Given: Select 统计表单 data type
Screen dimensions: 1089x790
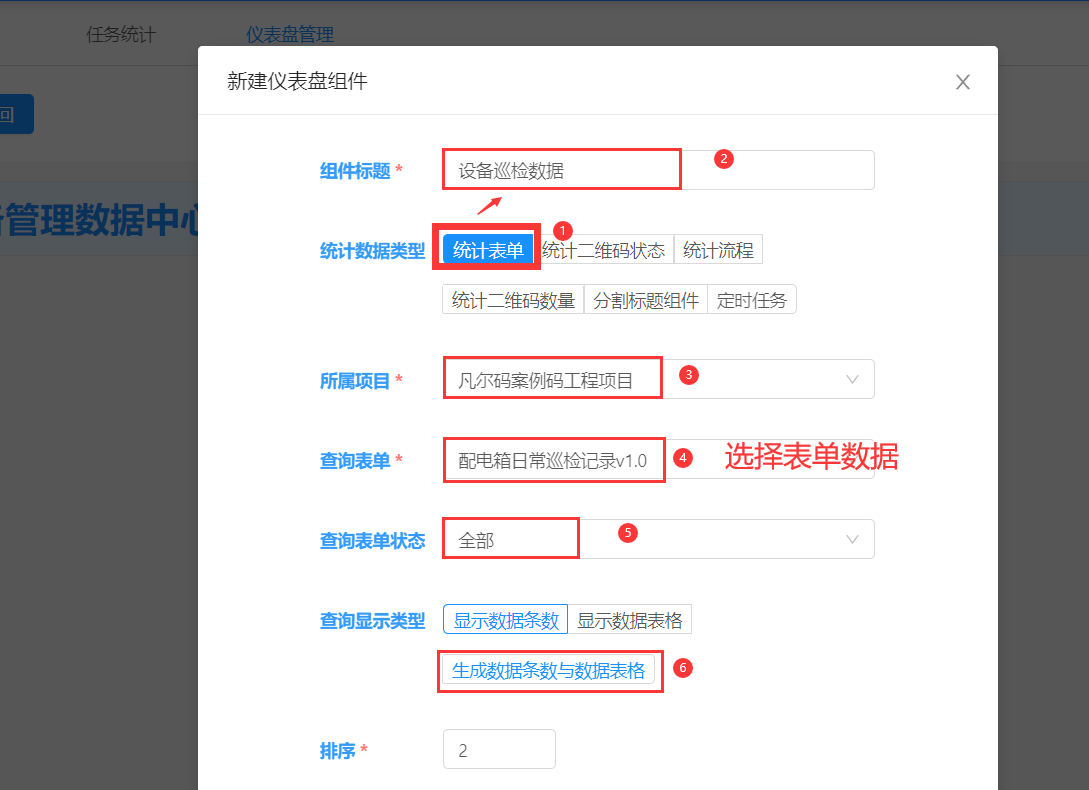Looking at the screenshot, I should (488, 250).
